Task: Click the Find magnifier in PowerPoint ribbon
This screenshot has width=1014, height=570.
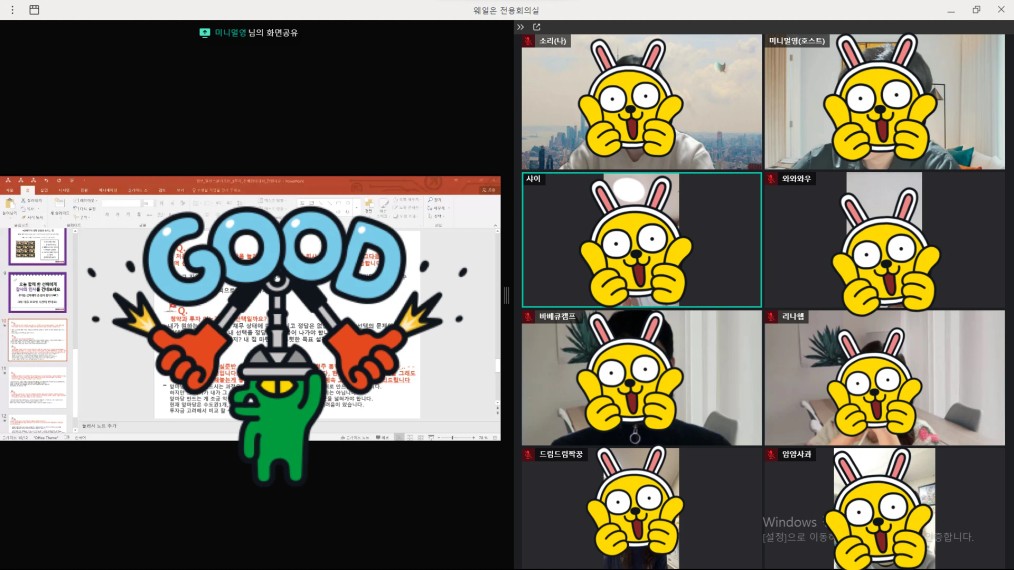Action: (x=430, y=200)
